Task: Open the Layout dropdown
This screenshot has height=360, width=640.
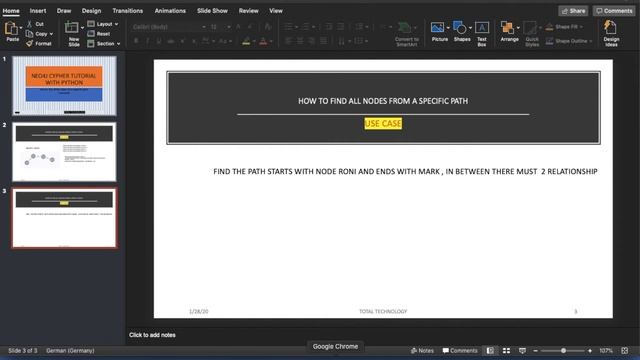Action: pyautogui.click(x=103, y=24)
